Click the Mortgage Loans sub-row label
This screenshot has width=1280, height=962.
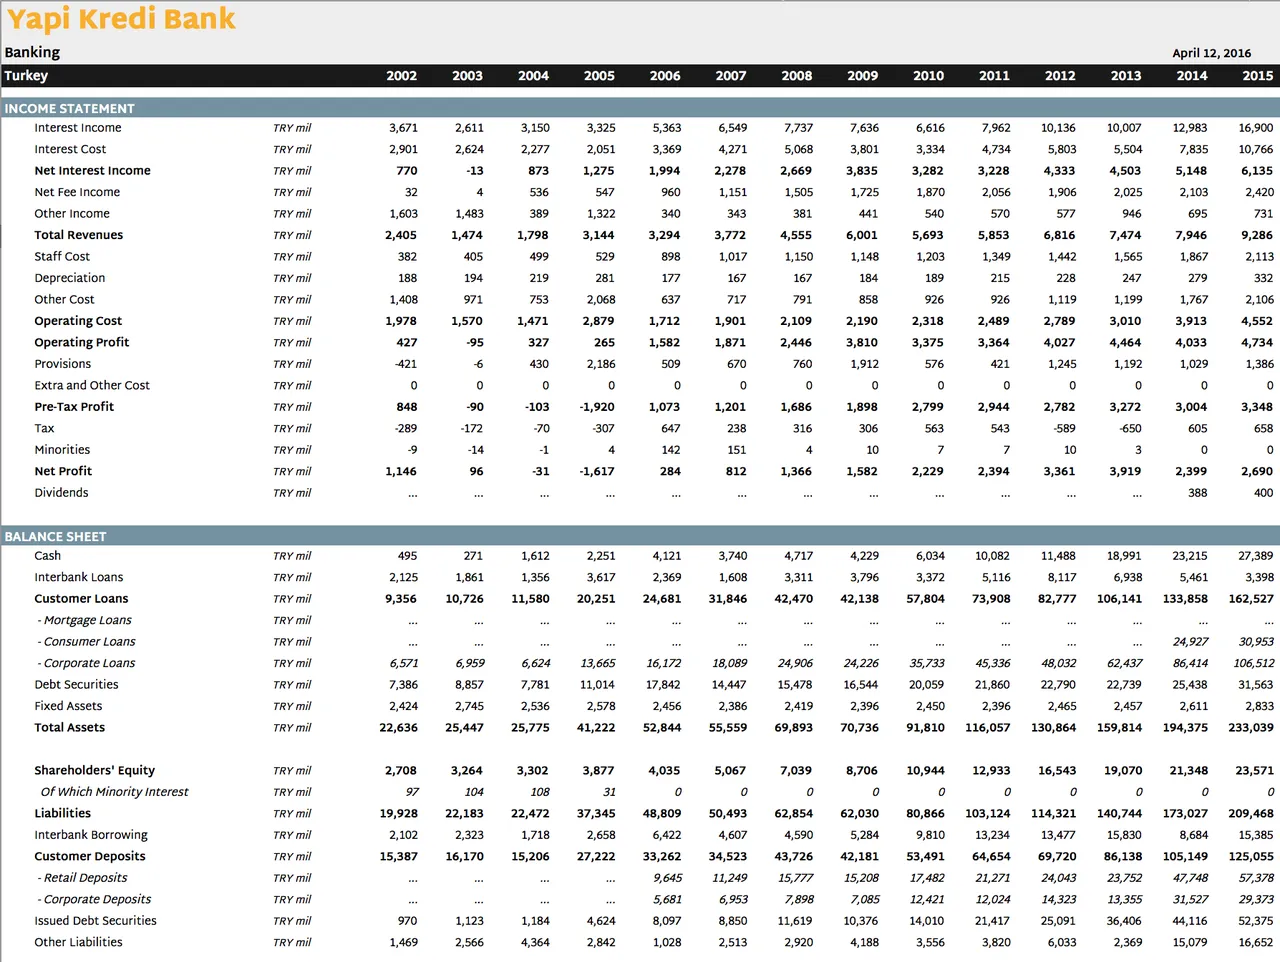[85, 621]
